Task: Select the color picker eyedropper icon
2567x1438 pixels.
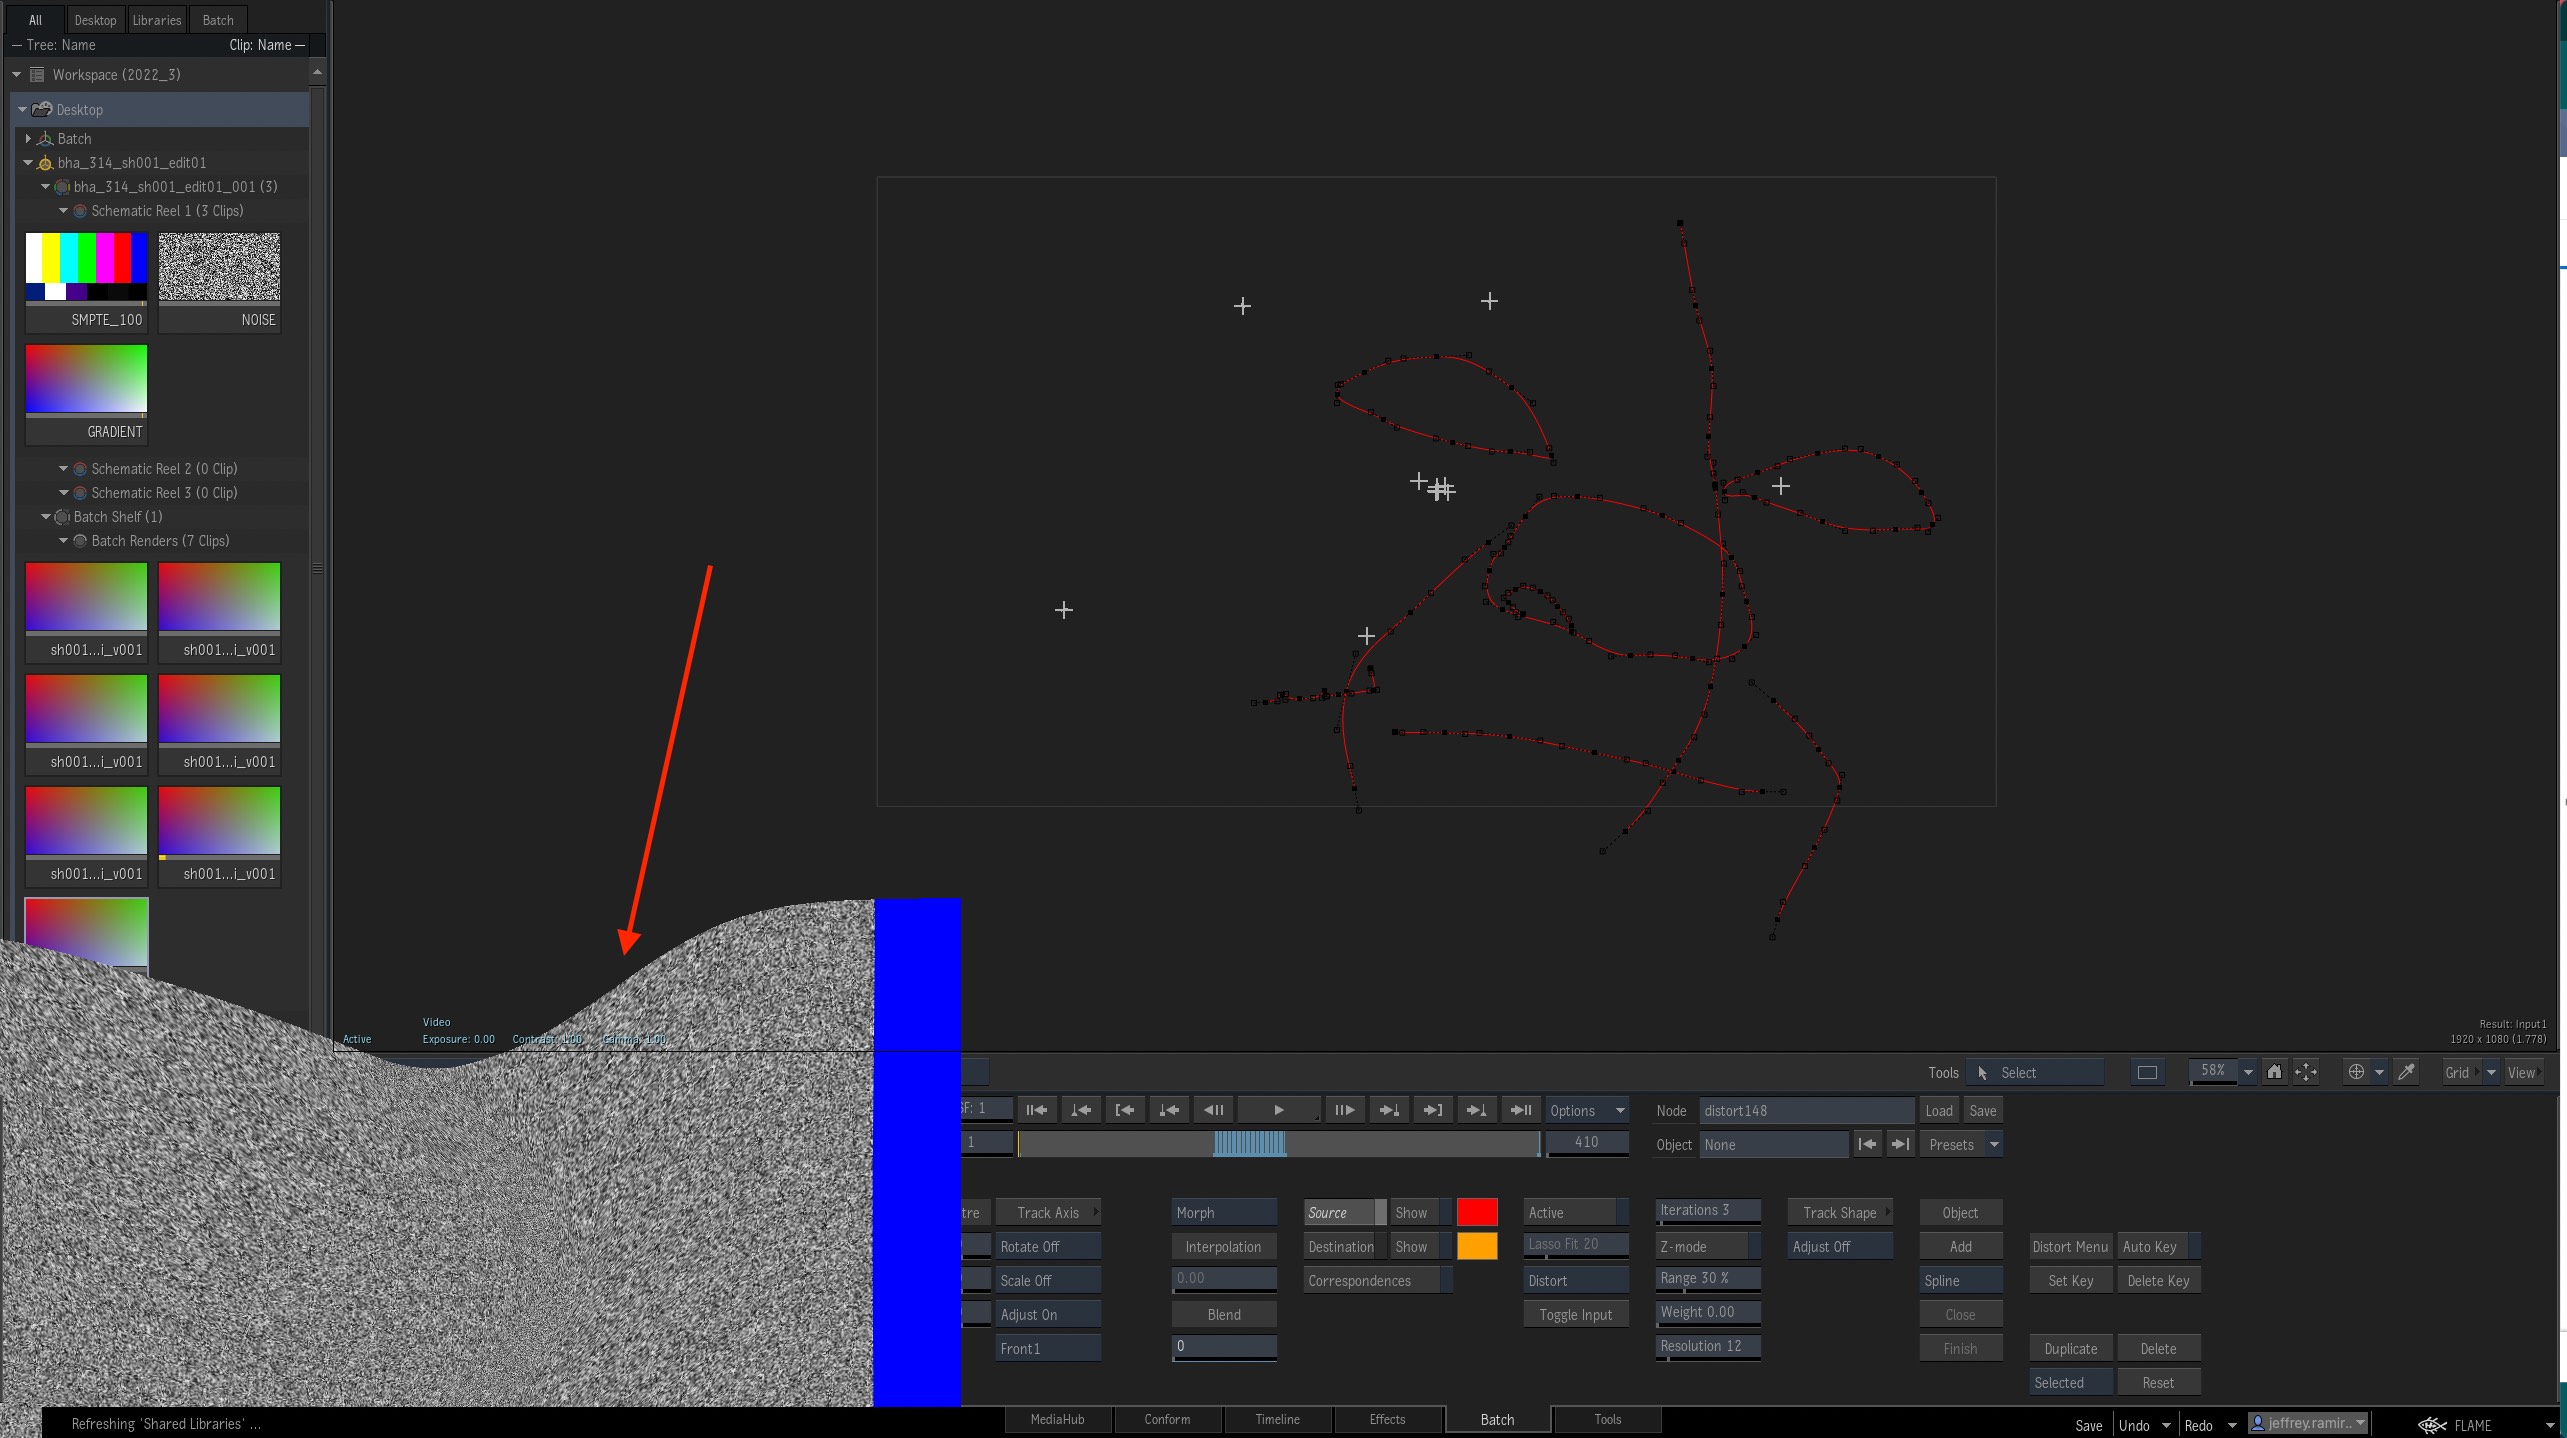Action: pyautogui.click(x=2407, y=1072)
